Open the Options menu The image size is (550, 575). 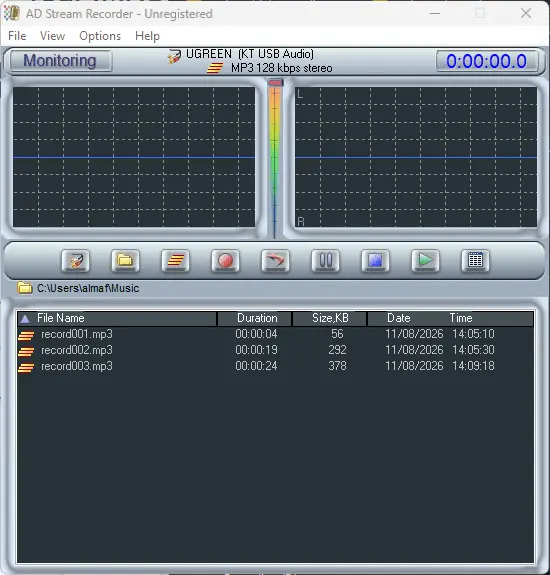[100, 36]
